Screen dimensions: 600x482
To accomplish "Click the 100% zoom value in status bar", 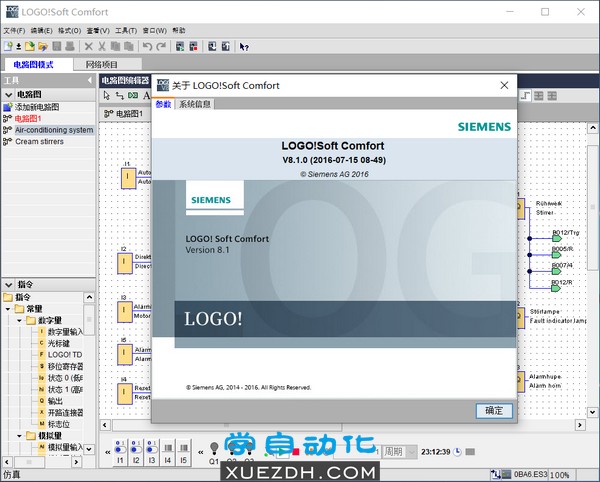I will [559, 475].
